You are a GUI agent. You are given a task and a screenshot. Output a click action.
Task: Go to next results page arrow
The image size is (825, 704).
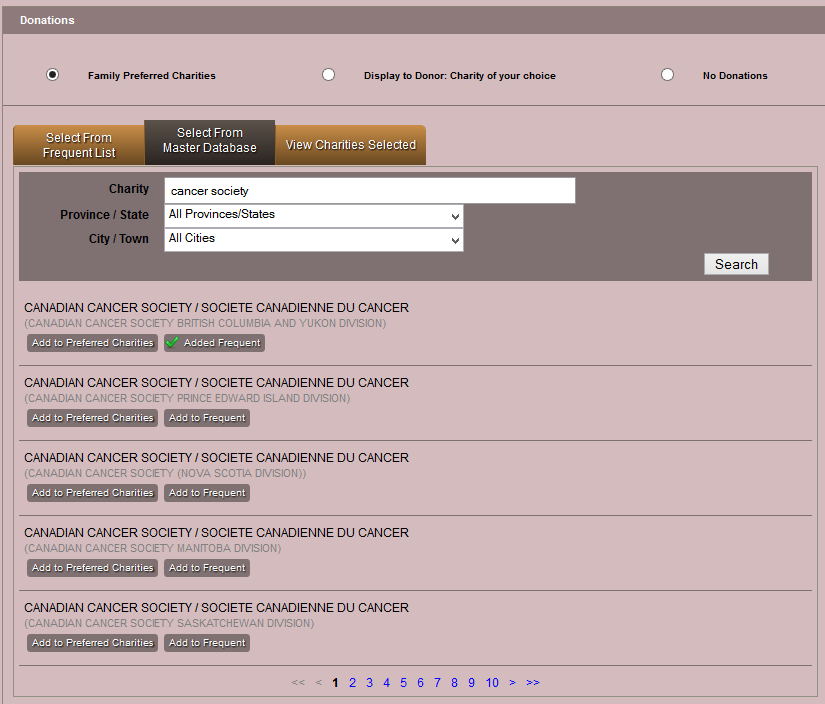[512, 683]
